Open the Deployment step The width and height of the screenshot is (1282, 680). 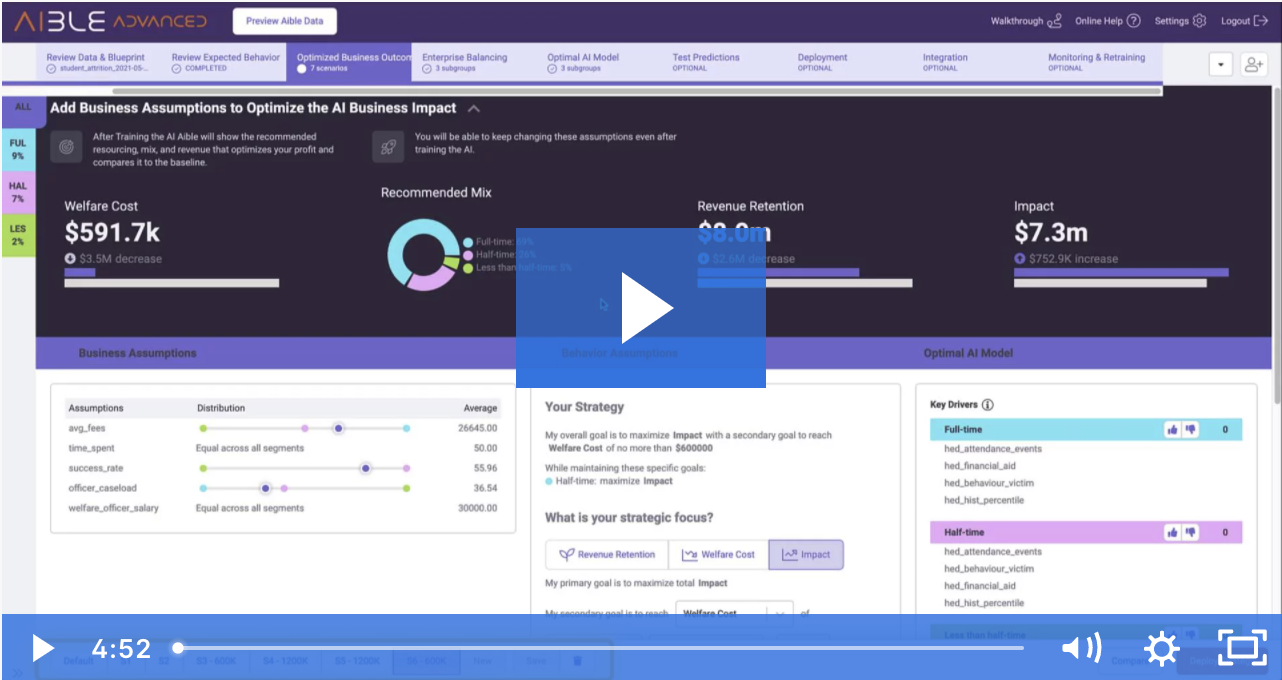(822, 62)
